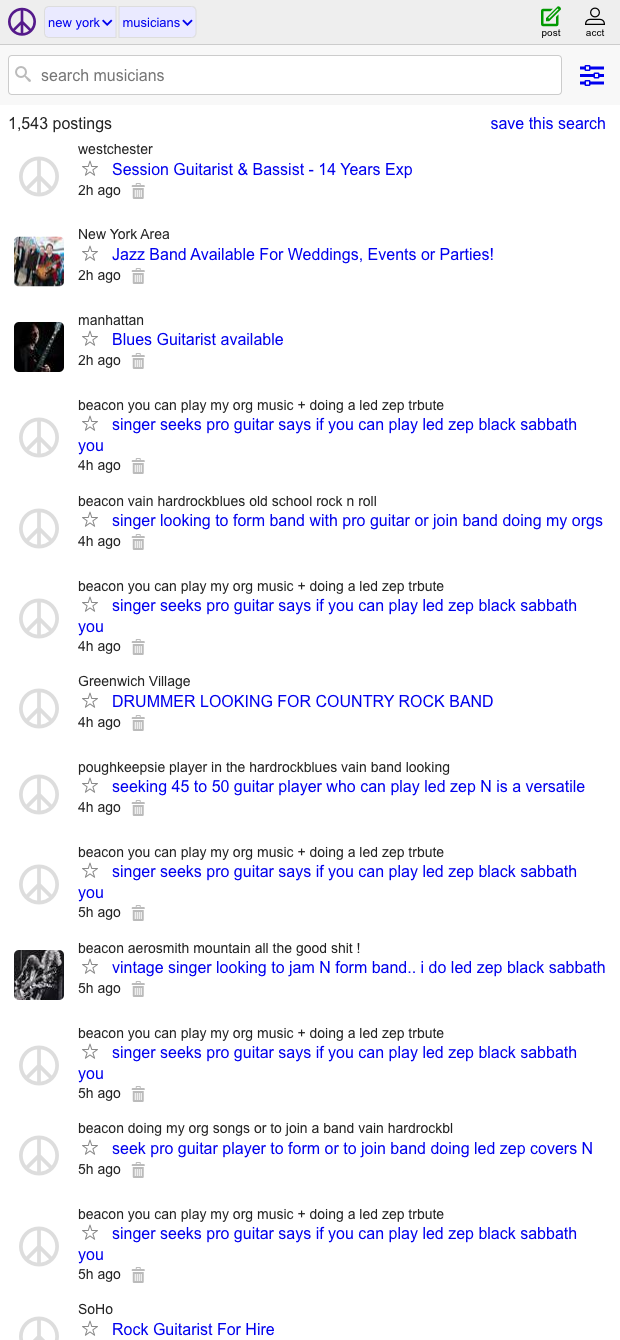
Task: Open the new york location dropdown
Action: click(x=79, y=21)
